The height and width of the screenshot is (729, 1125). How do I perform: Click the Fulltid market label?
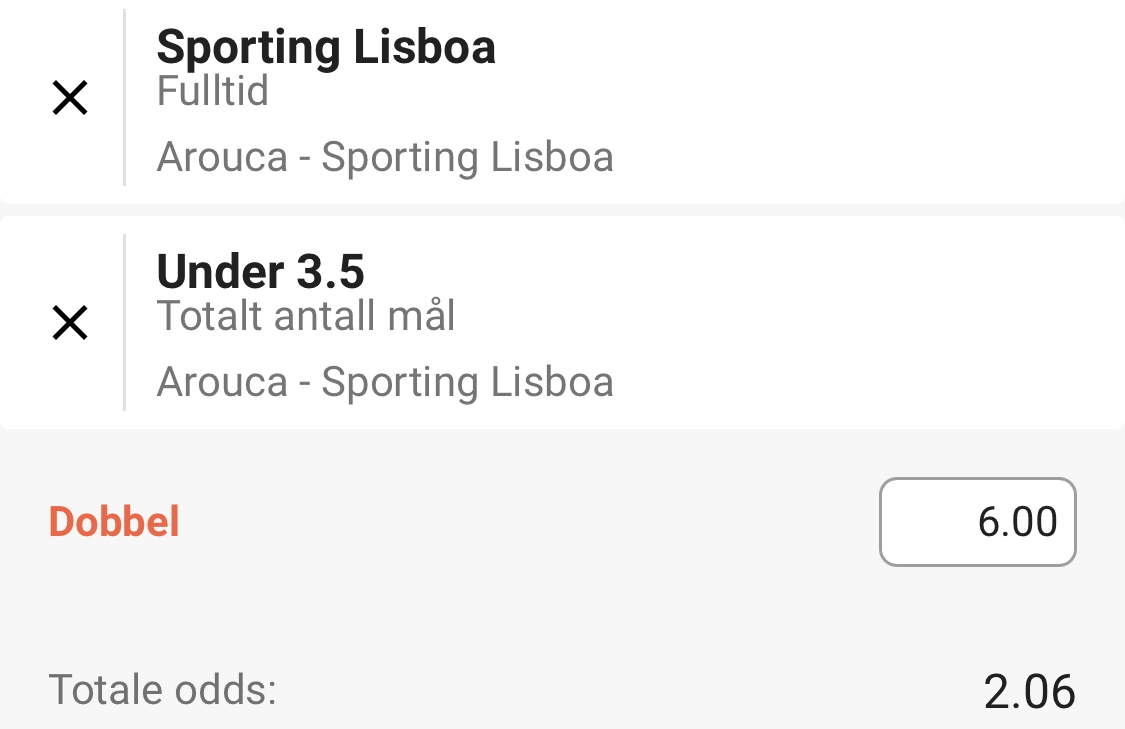click(x=212, y=91)
